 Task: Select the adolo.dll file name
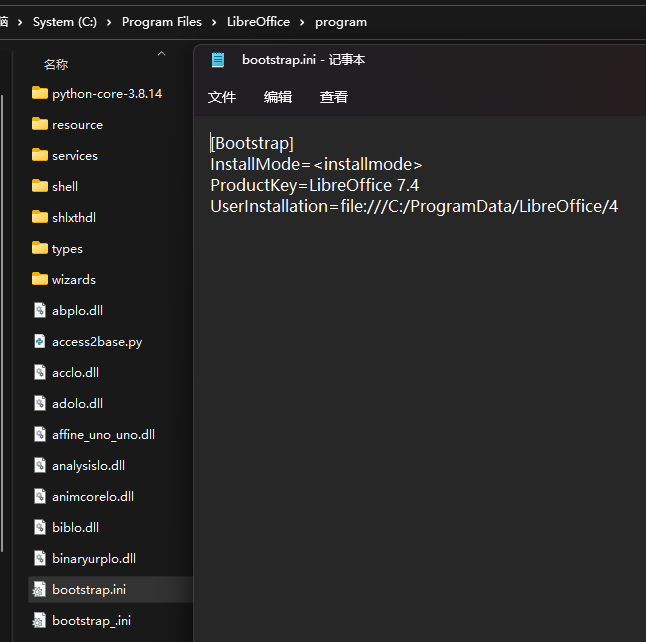(x=77, y=403)
